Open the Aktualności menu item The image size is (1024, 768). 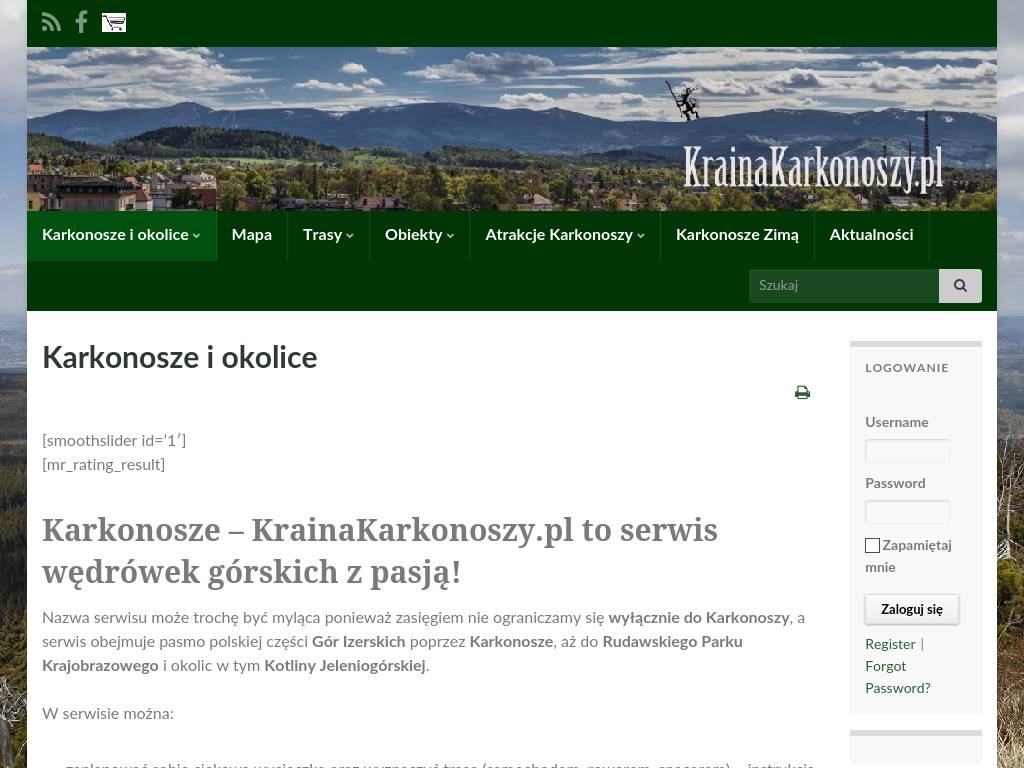point(871,235)
